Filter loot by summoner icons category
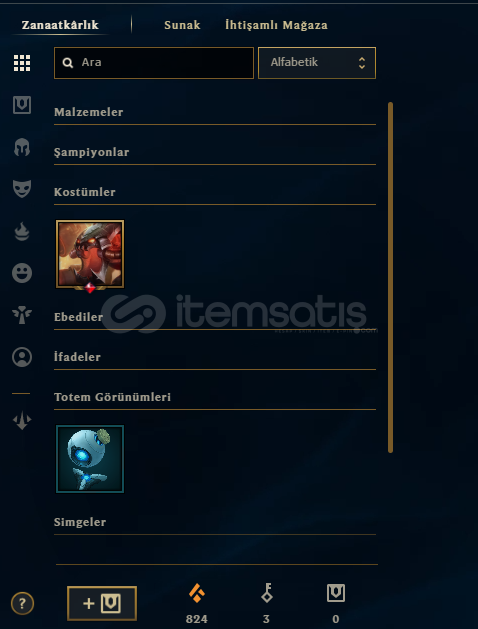Viewport: 478px width, 629px height. (x=22, y=357)
